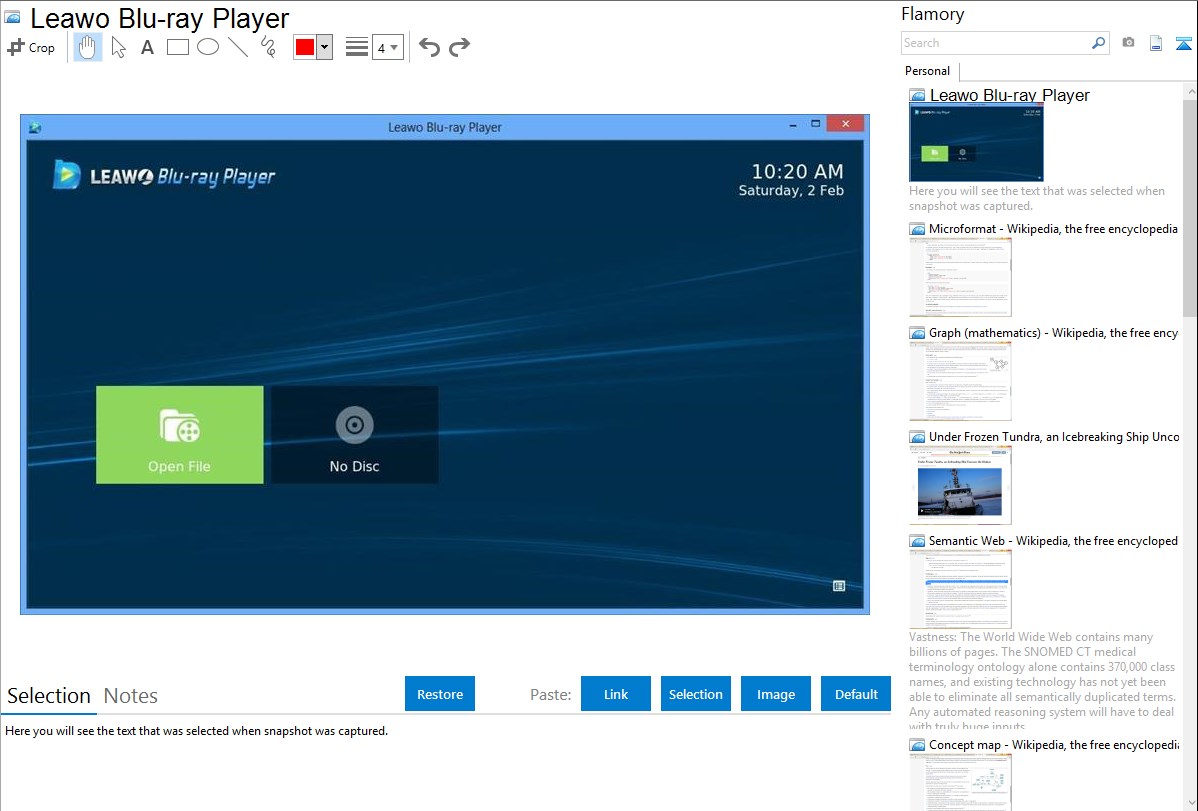This screenshot has height=811, width=1198.
Task: Choose the arrow pointer tool
Action: click(x=118, y=47)
